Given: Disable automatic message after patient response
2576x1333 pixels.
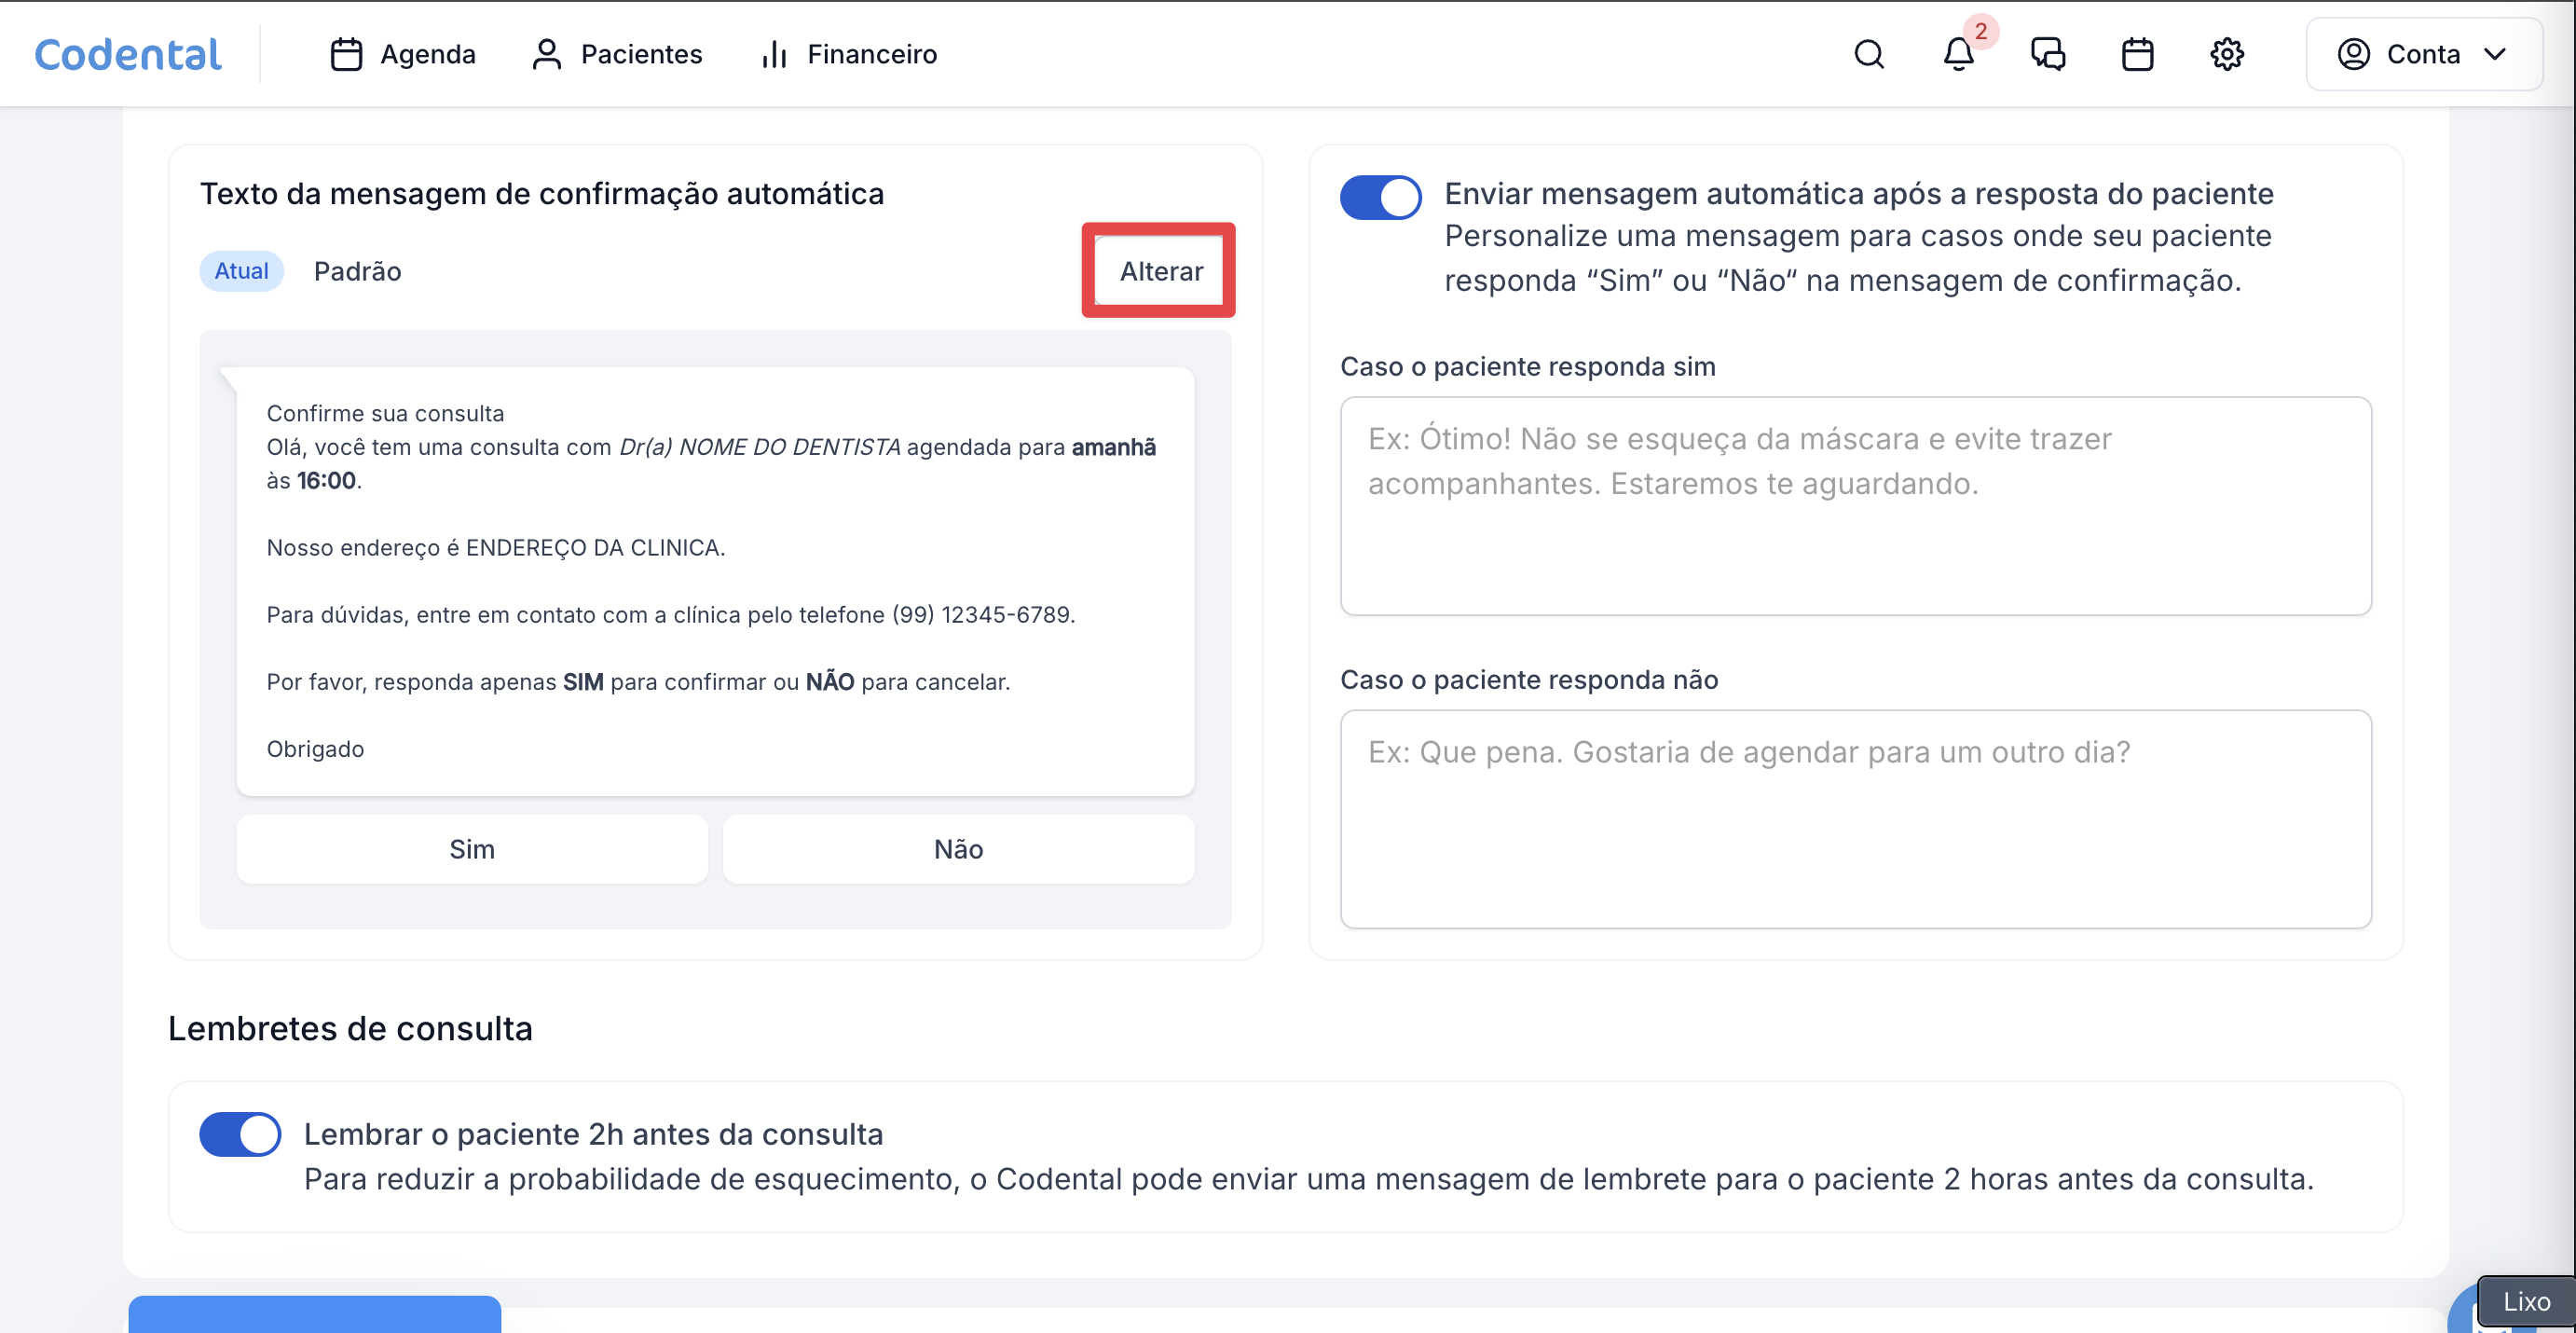Looking at the screenshot, I should tap(1380, 197).
